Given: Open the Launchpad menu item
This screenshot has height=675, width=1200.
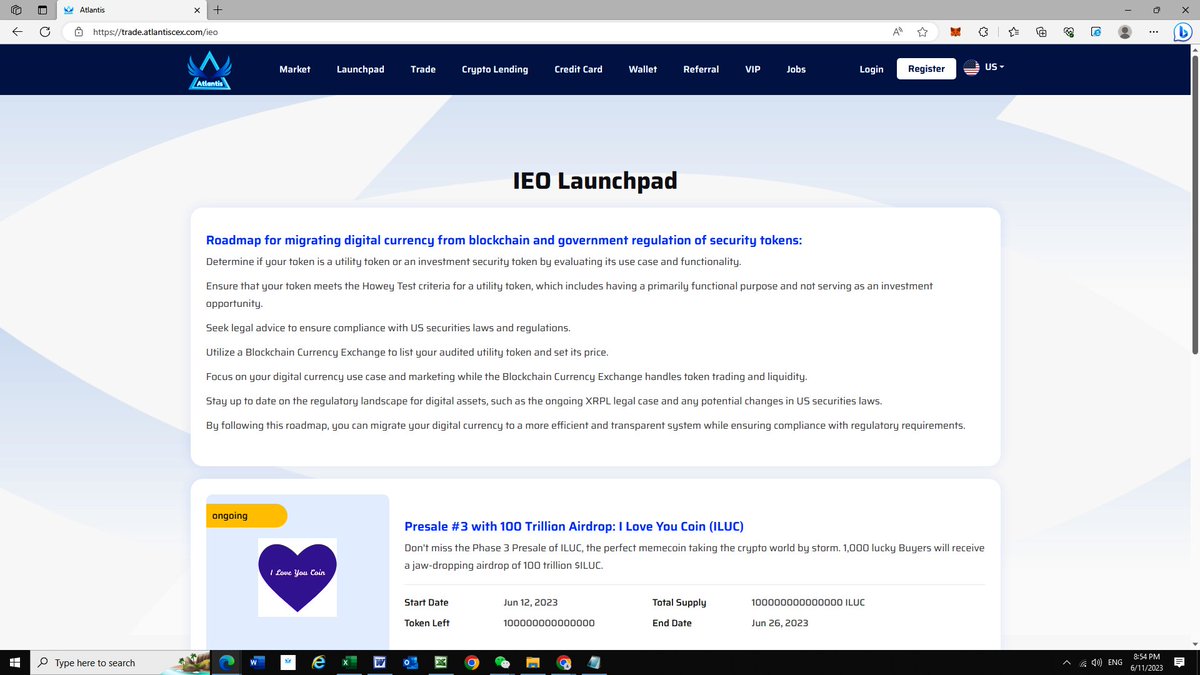Looking at the screenshot, I should [x=360, y=69].
